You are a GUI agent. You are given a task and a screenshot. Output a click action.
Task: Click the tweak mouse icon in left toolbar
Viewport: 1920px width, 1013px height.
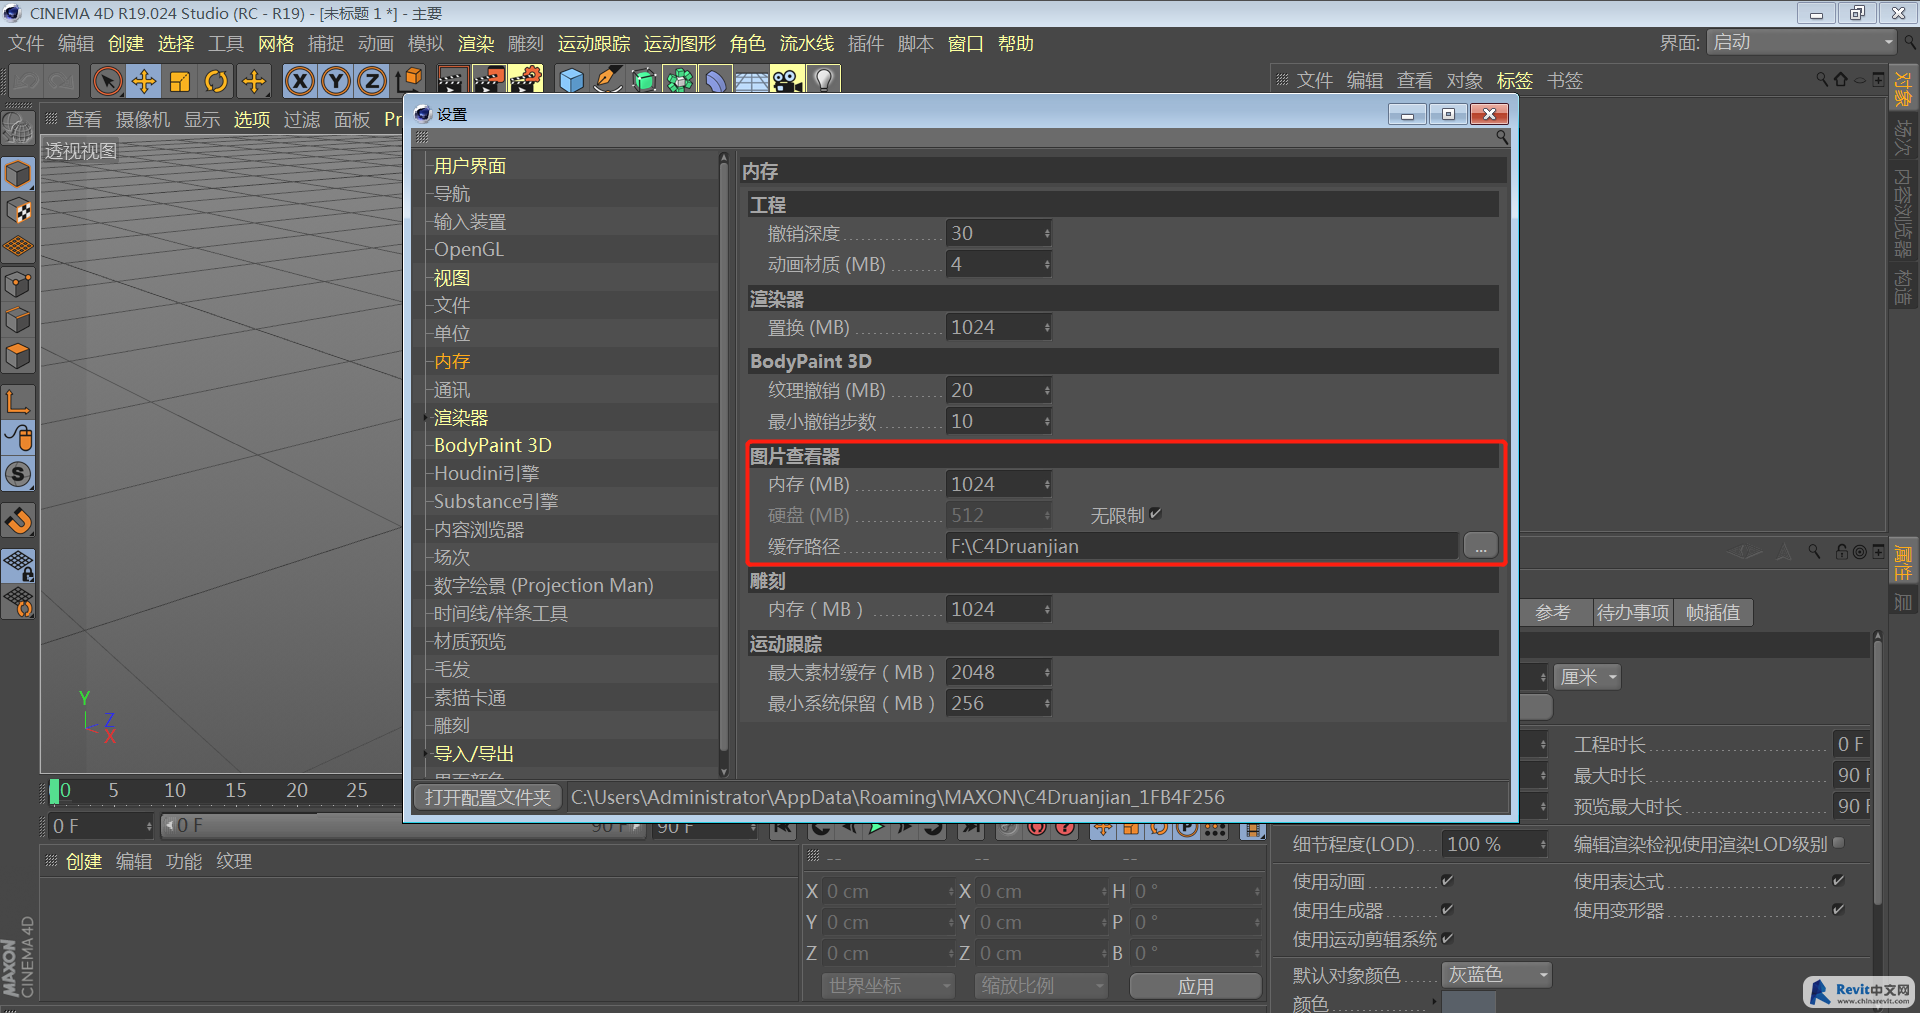coord(18,438)
